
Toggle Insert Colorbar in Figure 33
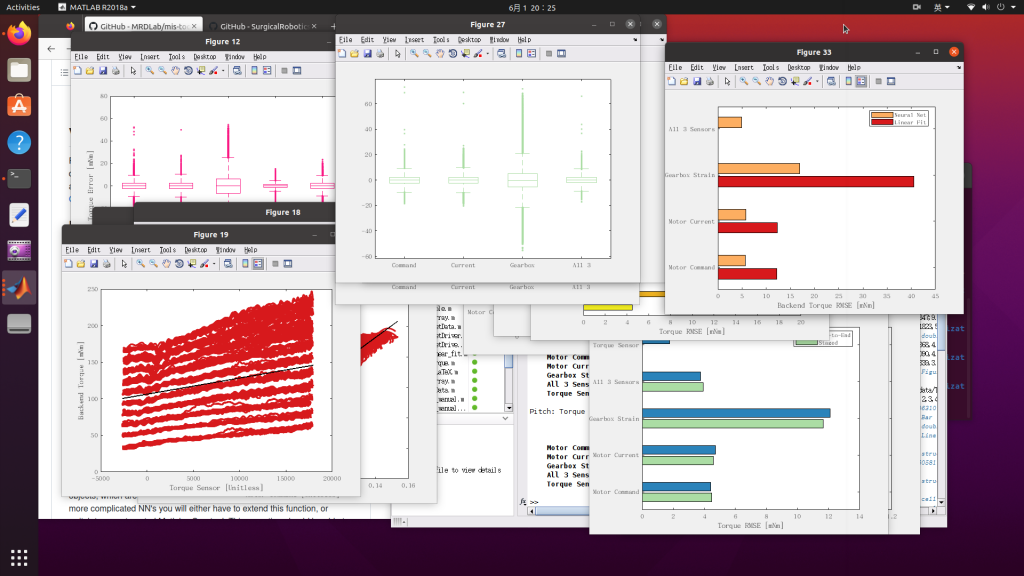pyautogui.click(x=849, y=82)
